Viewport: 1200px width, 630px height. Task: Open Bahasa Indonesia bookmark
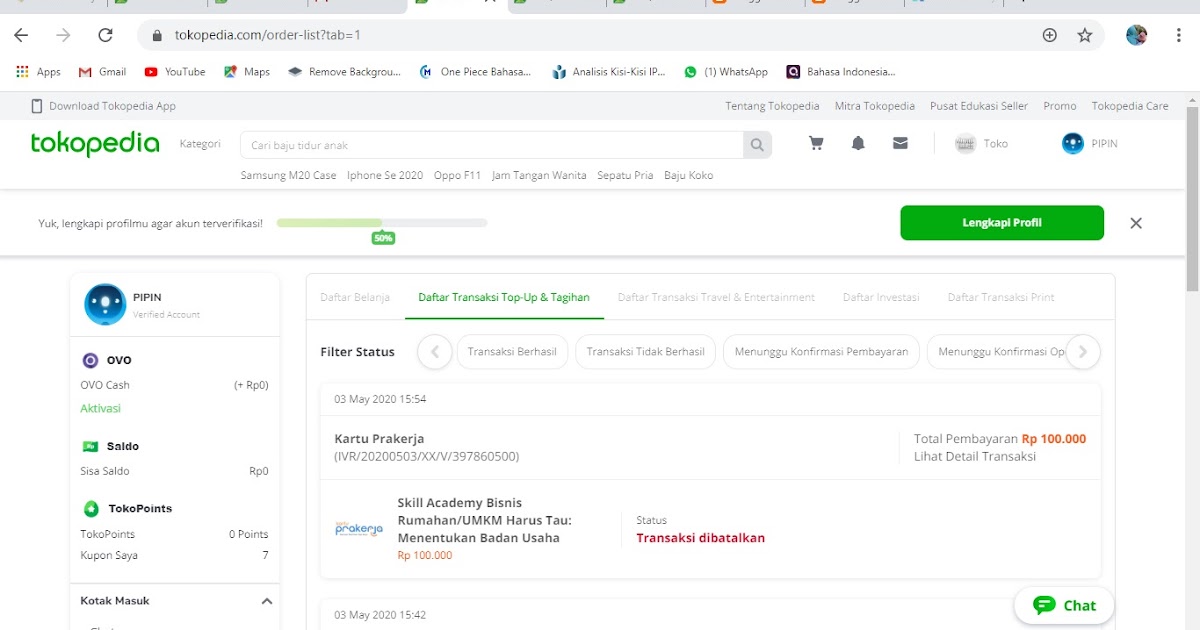click(x=841, y=72)
